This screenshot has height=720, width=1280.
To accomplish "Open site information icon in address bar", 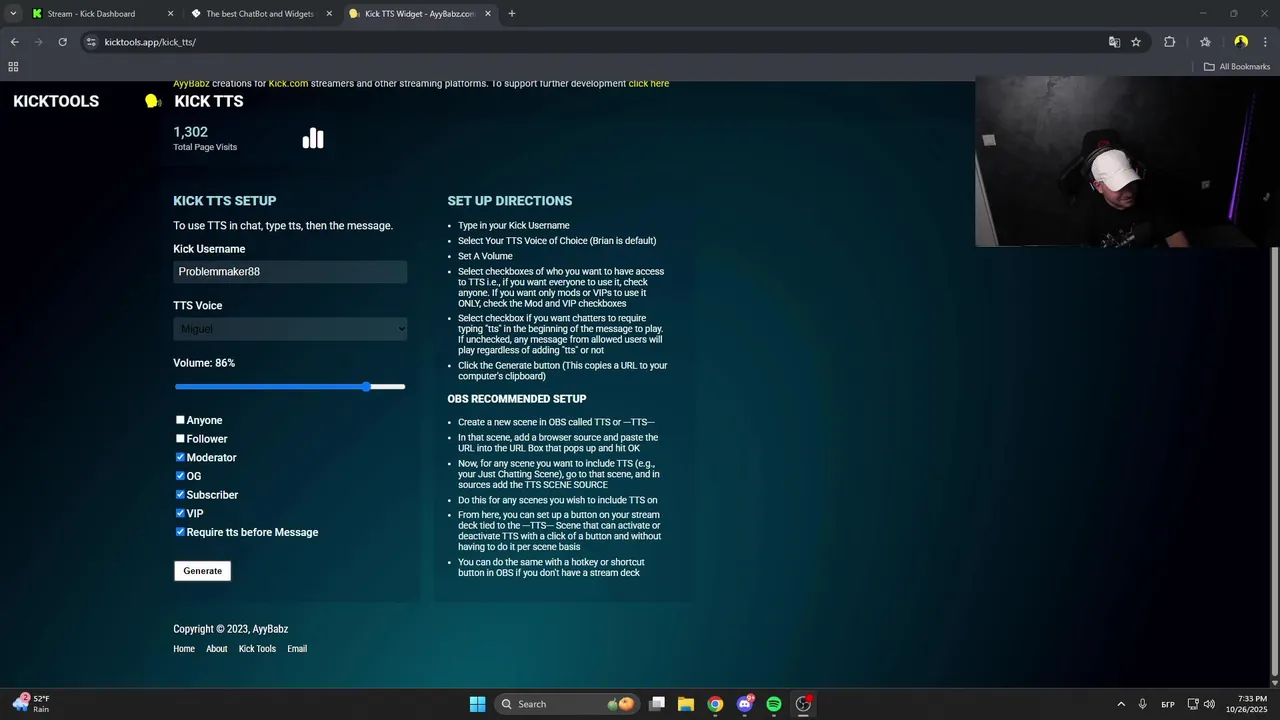I will (91, 42).
